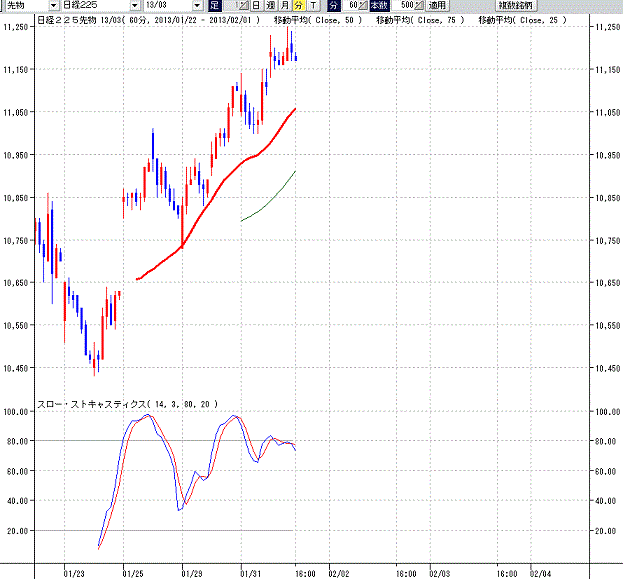Select the 月 monthly timeframe button
Viewport: 623px width, 579px height.
284,5
